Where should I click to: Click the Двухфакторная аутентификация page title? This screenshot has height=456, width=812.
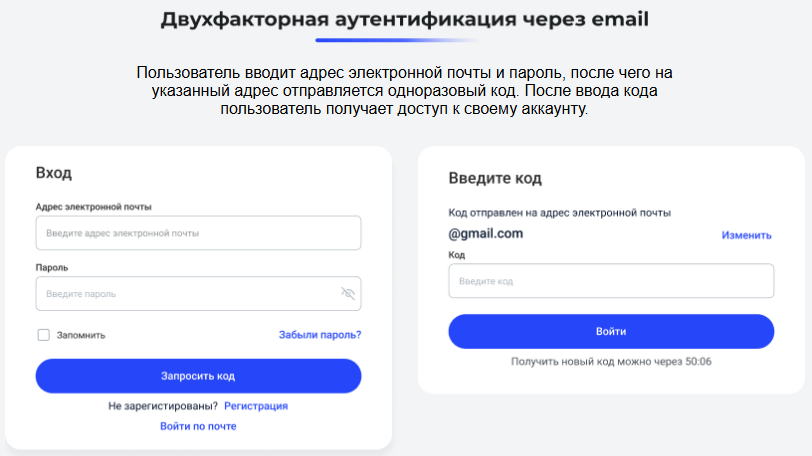point(404,20)
